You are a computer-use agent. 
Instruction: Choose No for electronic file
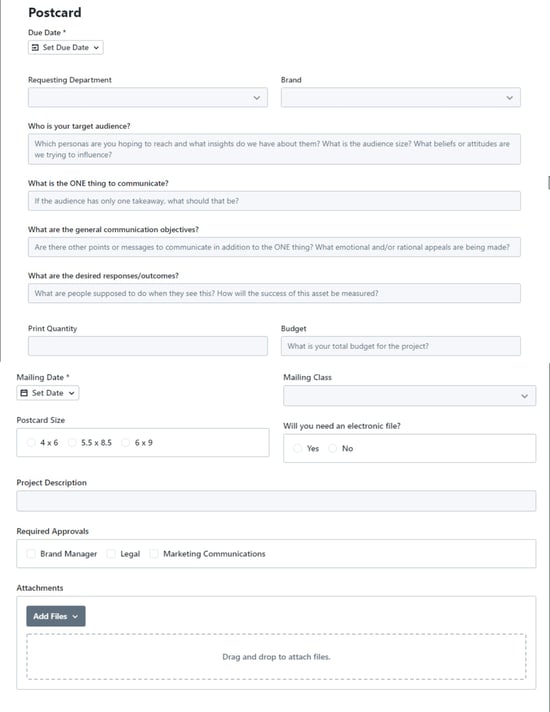coord(332,448)
